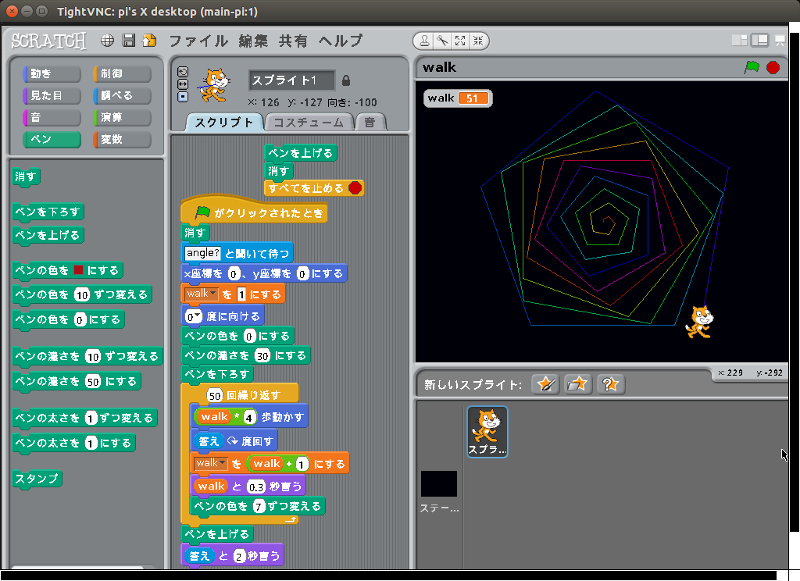800x581 pixels.
Task: Set rotation style to can rotate
Action: click(182, 71)
